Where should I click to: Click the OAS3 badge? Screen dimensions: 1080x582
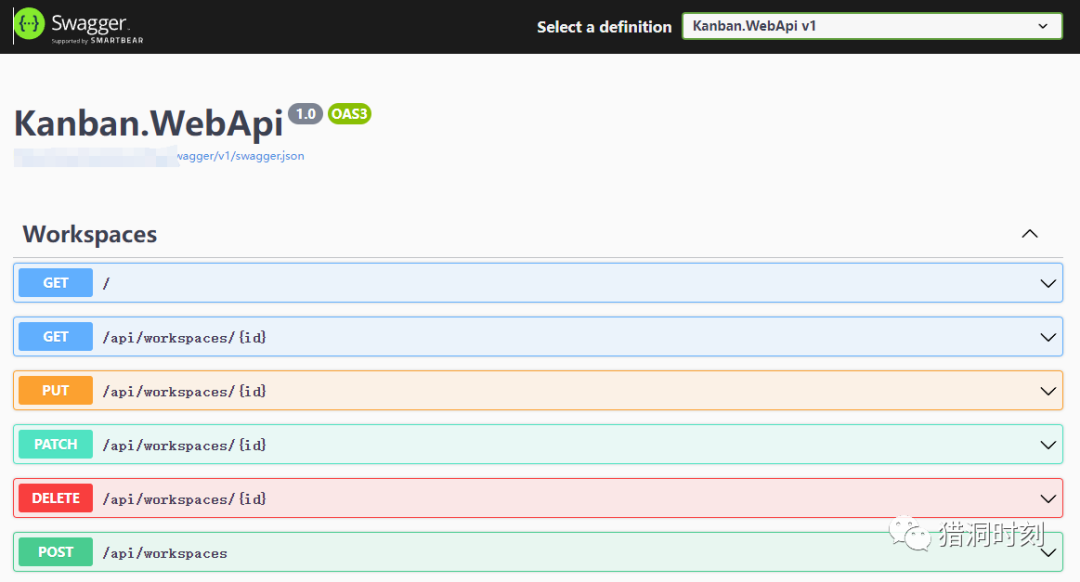point(350,114)
